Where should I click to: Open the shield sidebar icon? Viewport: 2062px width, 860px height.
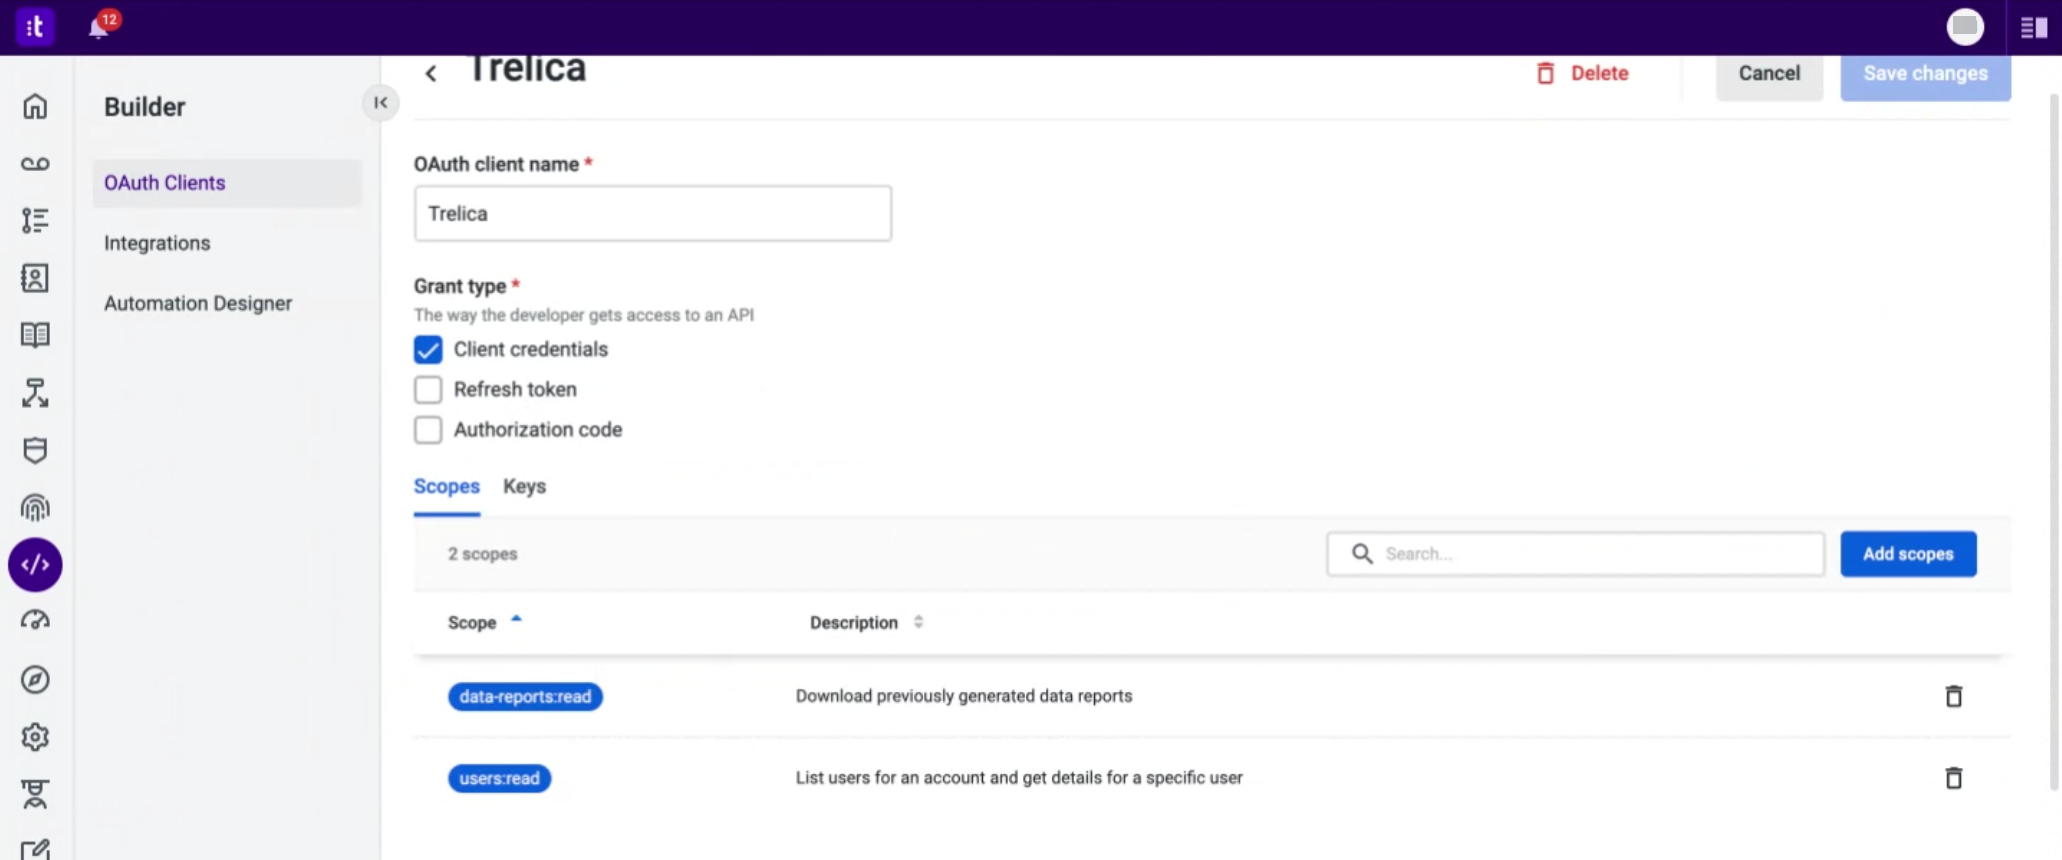(x=35, y=450)
